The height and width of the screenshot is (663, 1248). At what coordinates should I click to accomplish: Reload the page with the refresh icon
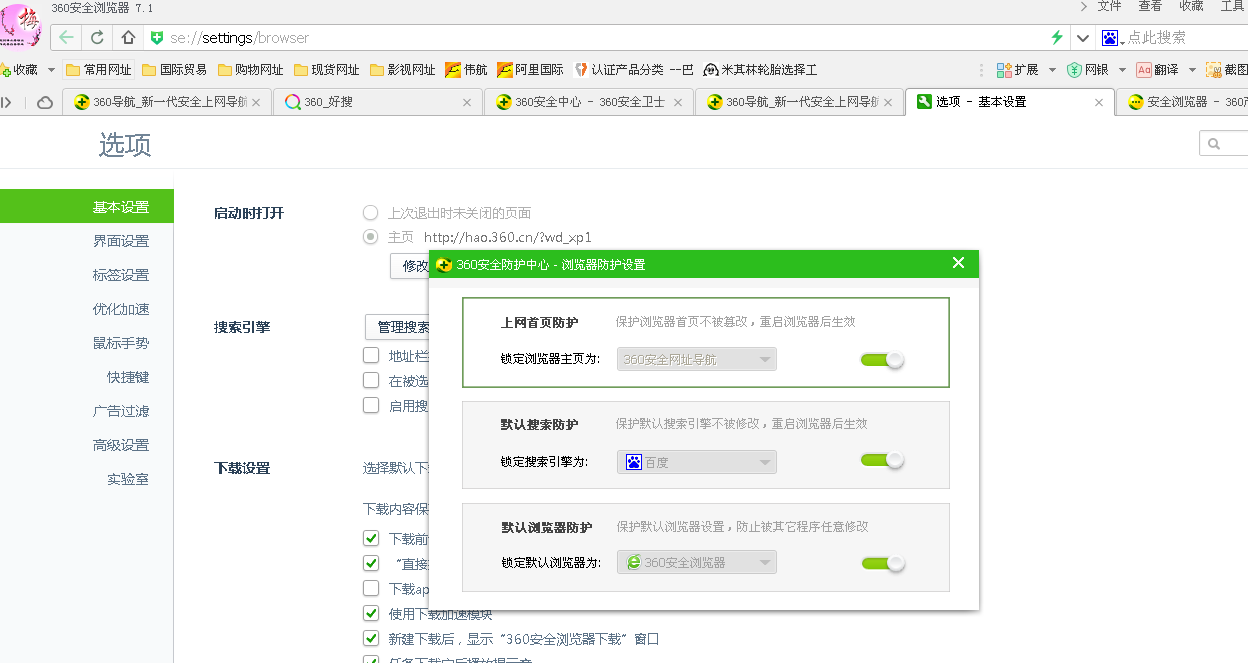[97, 38]
